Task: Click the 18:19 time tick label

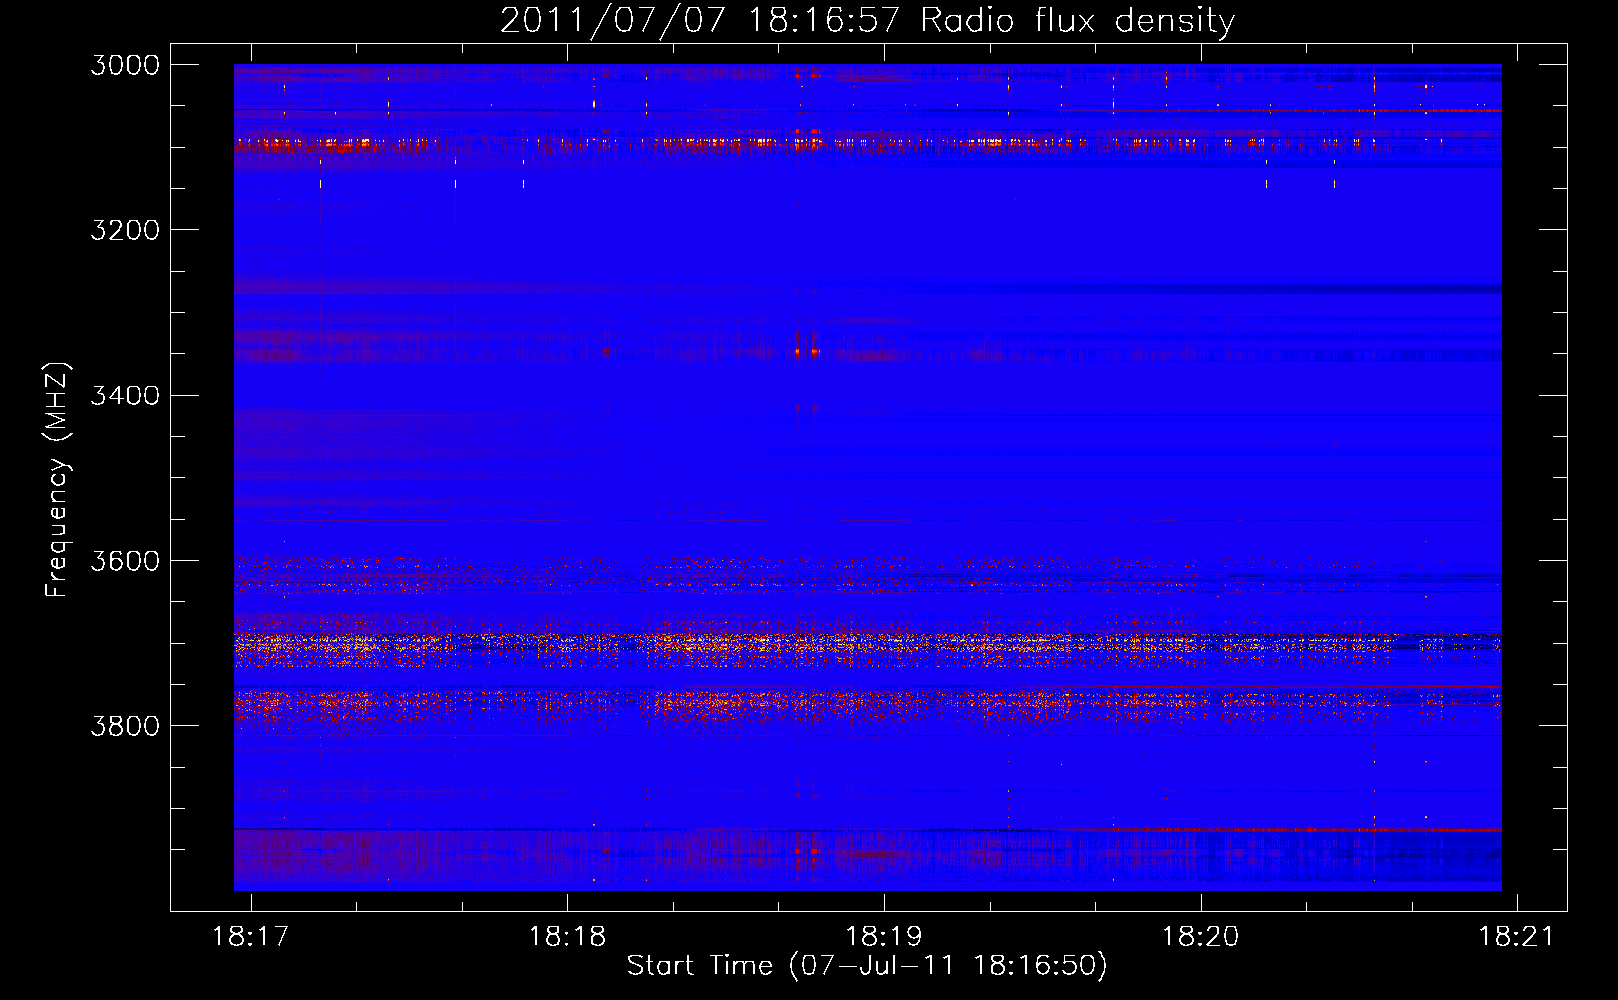Action: point(884,937)
